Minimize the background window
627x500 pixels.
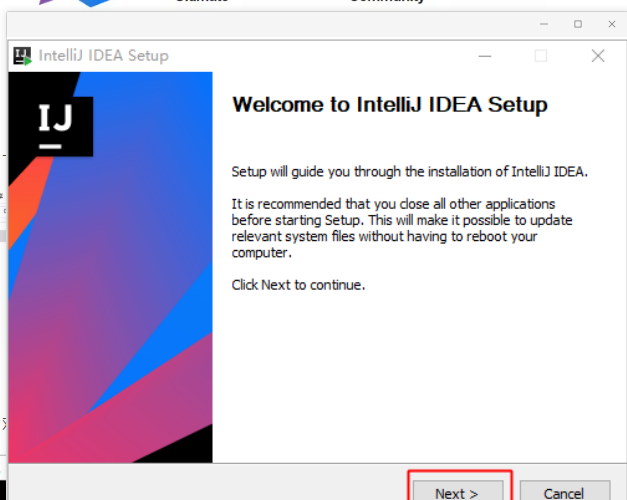pyautogui.click(x=544, y=24)
